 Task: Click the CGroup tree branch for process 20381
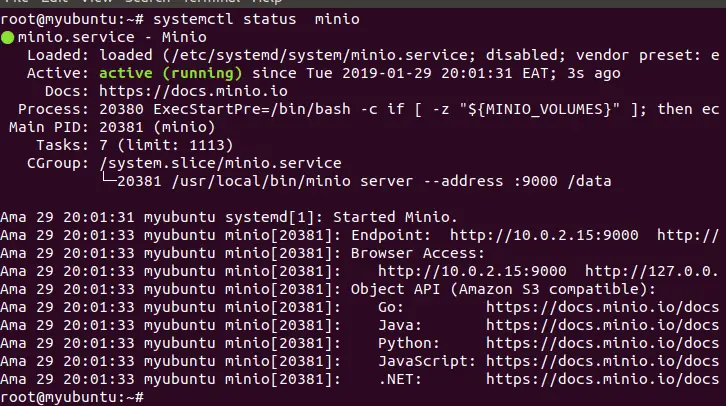pos(357,181)
